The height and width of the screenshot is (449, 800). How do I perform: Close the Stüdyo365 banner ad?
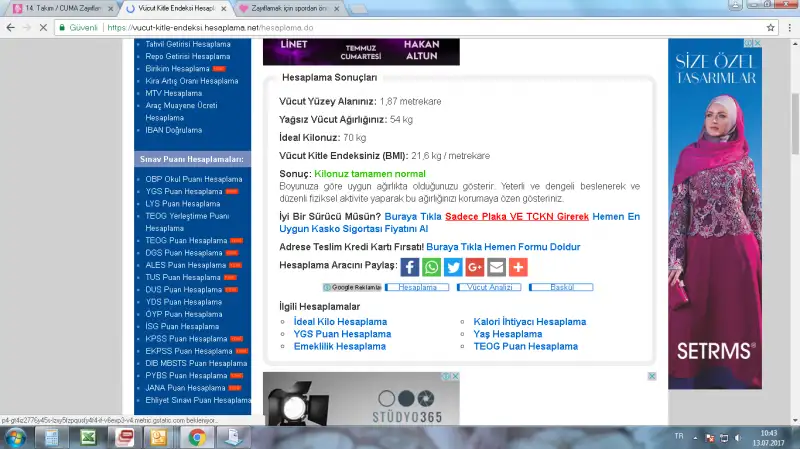pyautogui.click(x=455, y=377)
